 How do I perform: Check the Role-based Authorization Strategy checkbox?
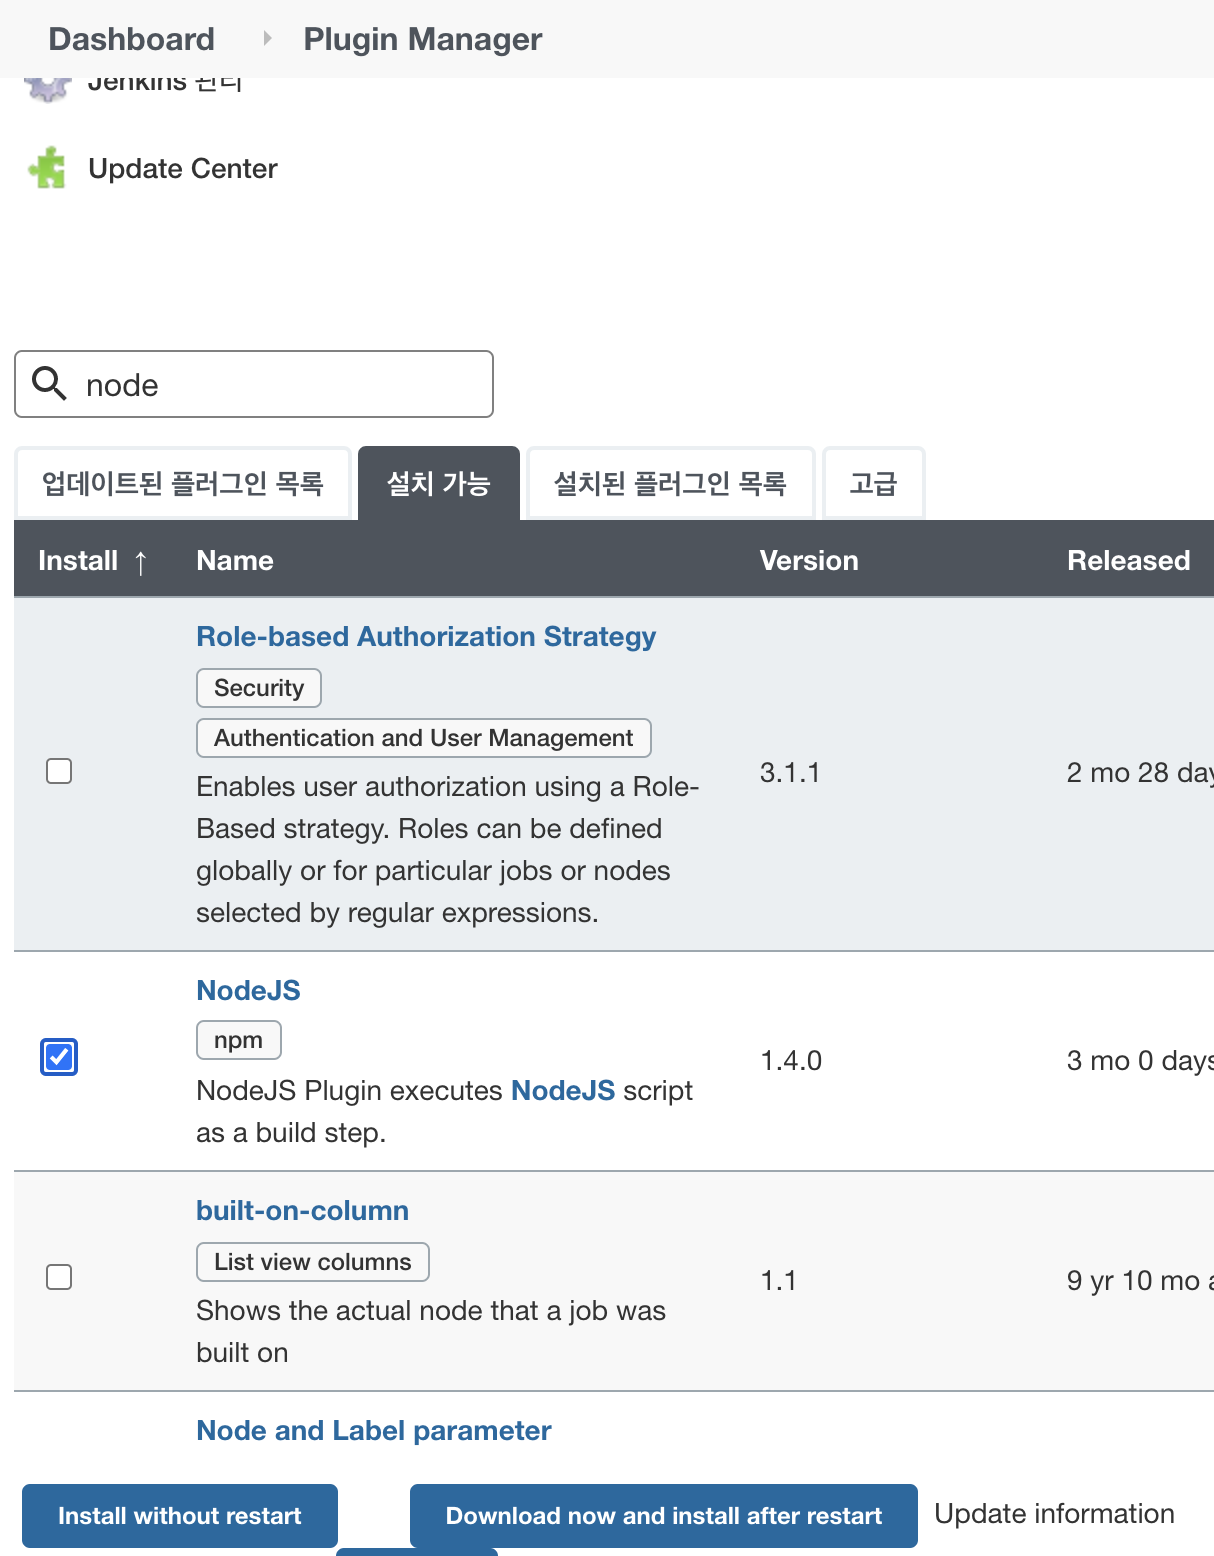tap(59, 771)
